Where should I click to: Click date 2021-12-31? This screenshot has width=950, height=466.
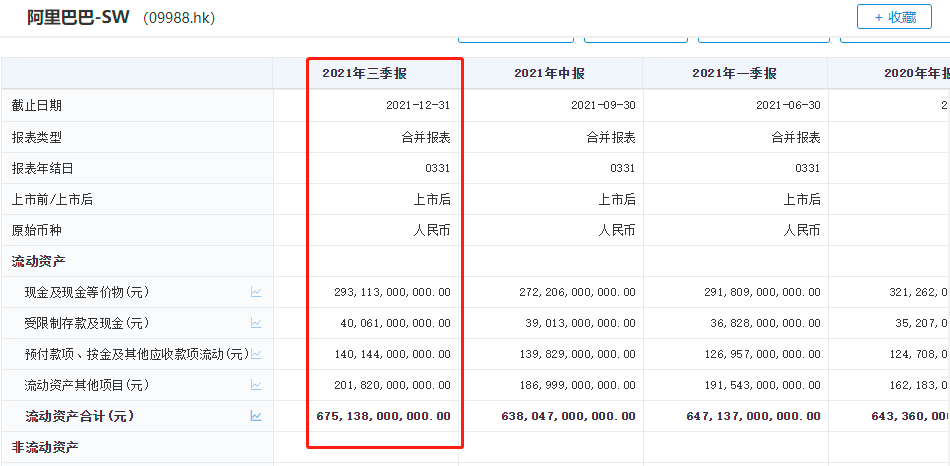[418, 105]
